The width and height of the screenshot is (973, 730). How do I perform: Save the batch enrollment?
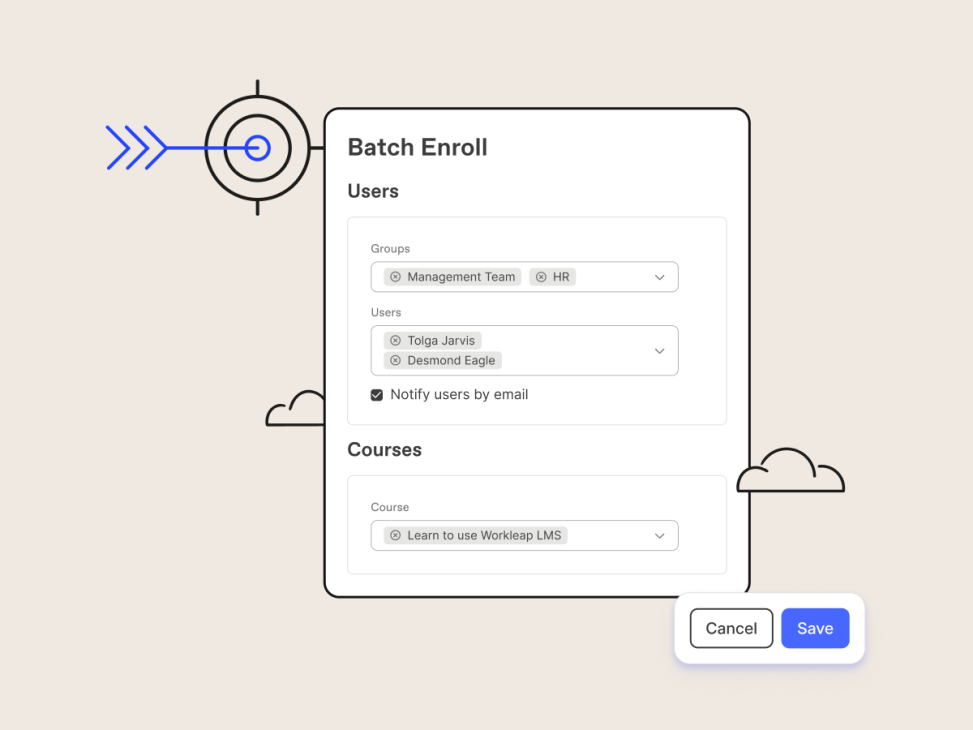pyautogui.click(x=814, y=628)
